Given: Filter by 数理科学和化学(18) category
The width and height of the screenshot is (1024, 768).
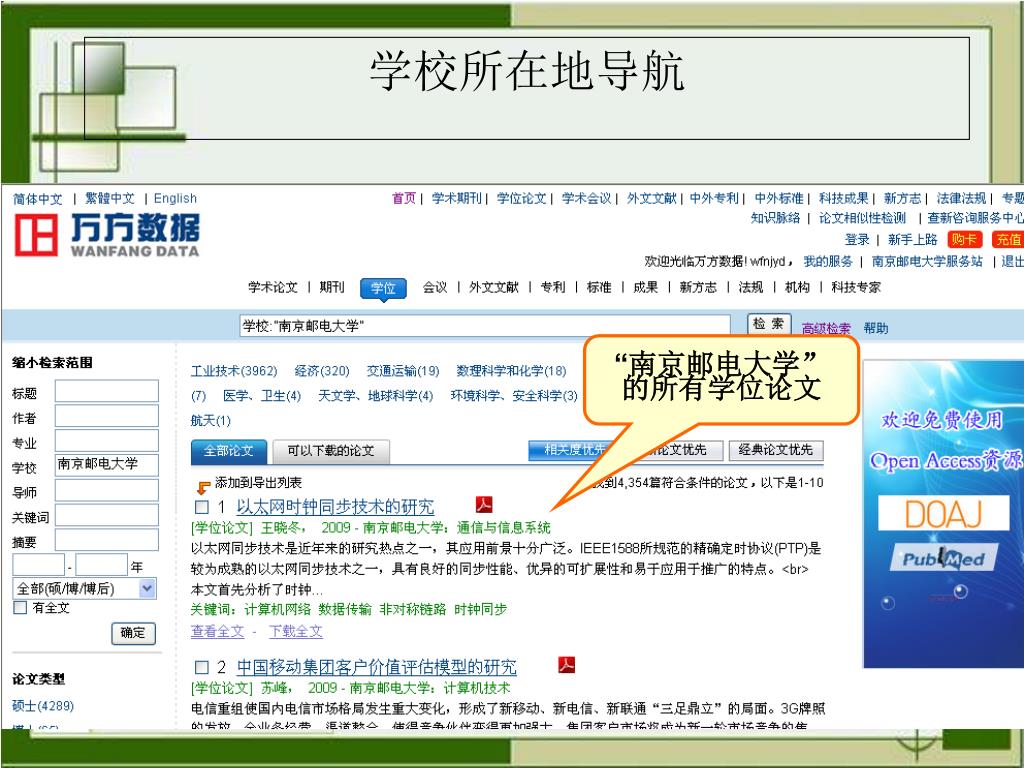Looking at the screenshot, I should pos(511,371).
